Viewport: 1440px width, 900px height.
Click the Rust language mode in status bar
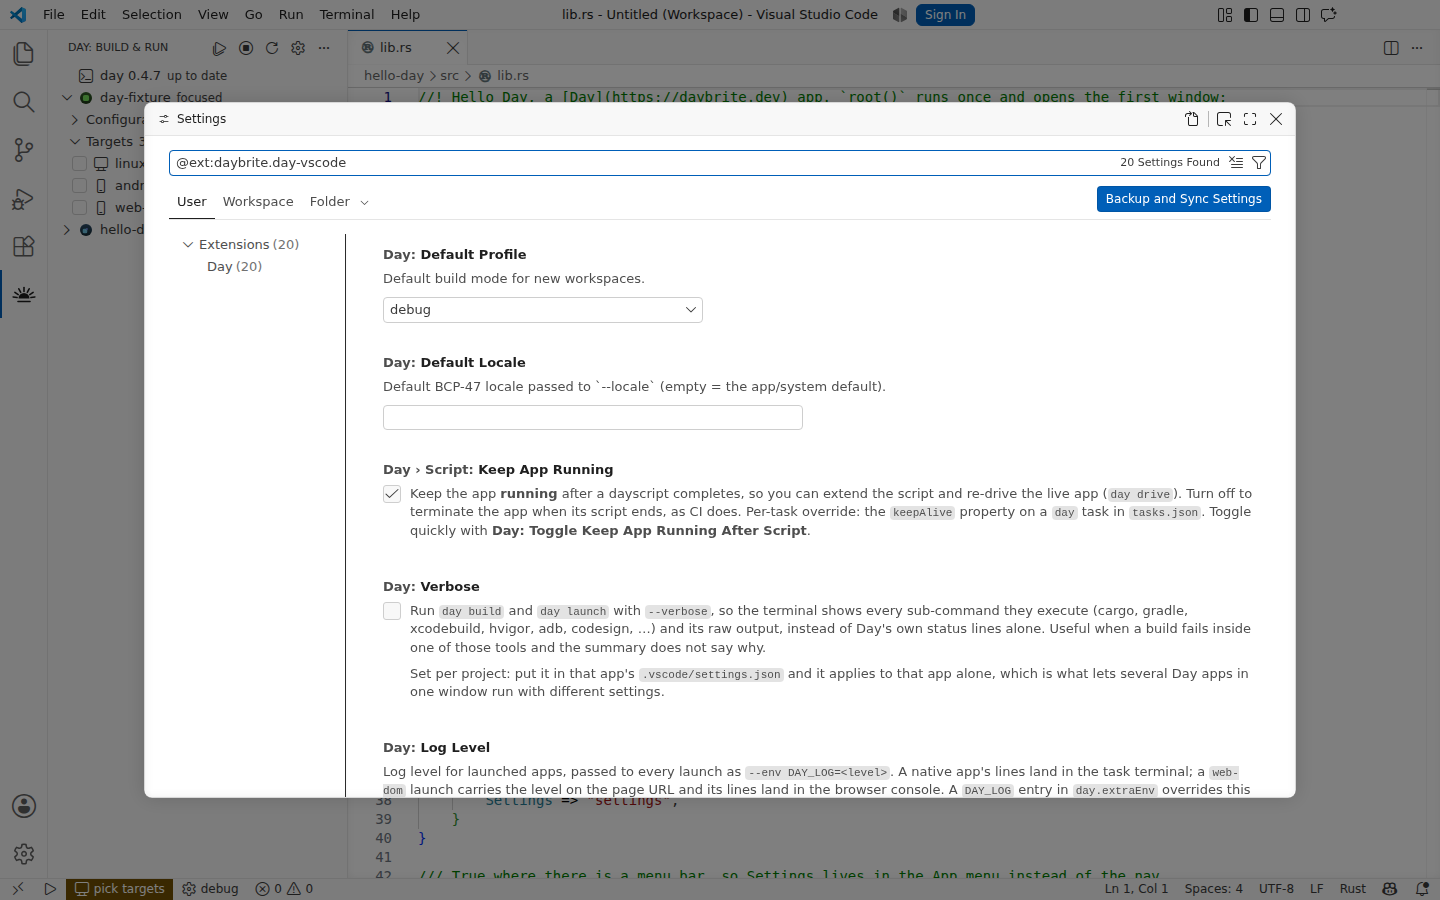click(1353, 889)
